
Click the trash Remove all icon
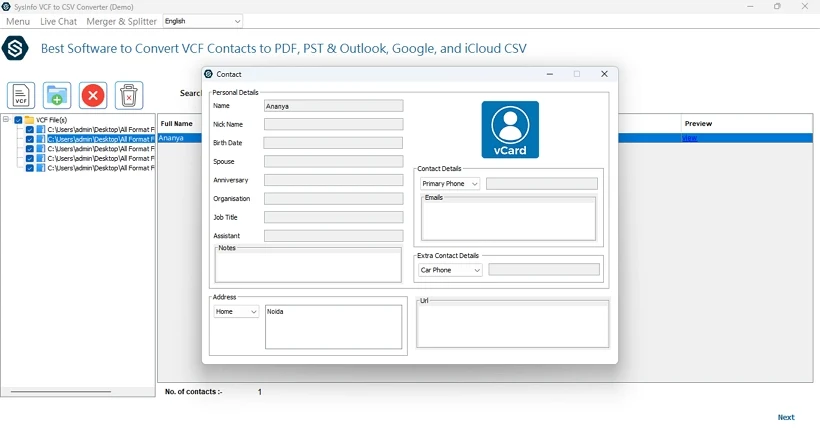click(x=129, y=95)
